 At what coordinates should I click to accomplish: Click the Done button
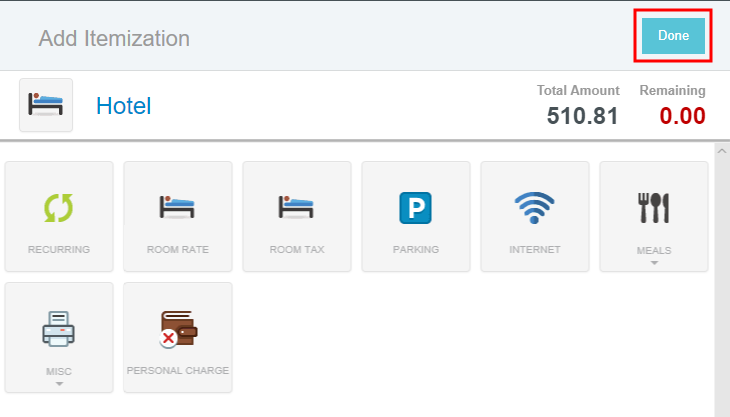coord(673,36)
